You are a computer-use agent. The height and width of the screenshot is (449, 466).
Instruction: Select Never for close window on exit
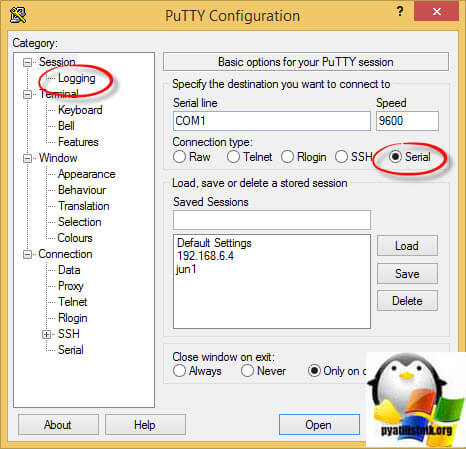pyautogui.click(x=247, y=370)
